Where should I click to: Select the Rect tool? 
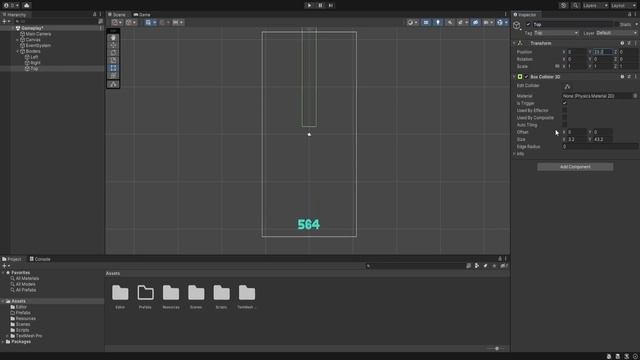(113, 68)
